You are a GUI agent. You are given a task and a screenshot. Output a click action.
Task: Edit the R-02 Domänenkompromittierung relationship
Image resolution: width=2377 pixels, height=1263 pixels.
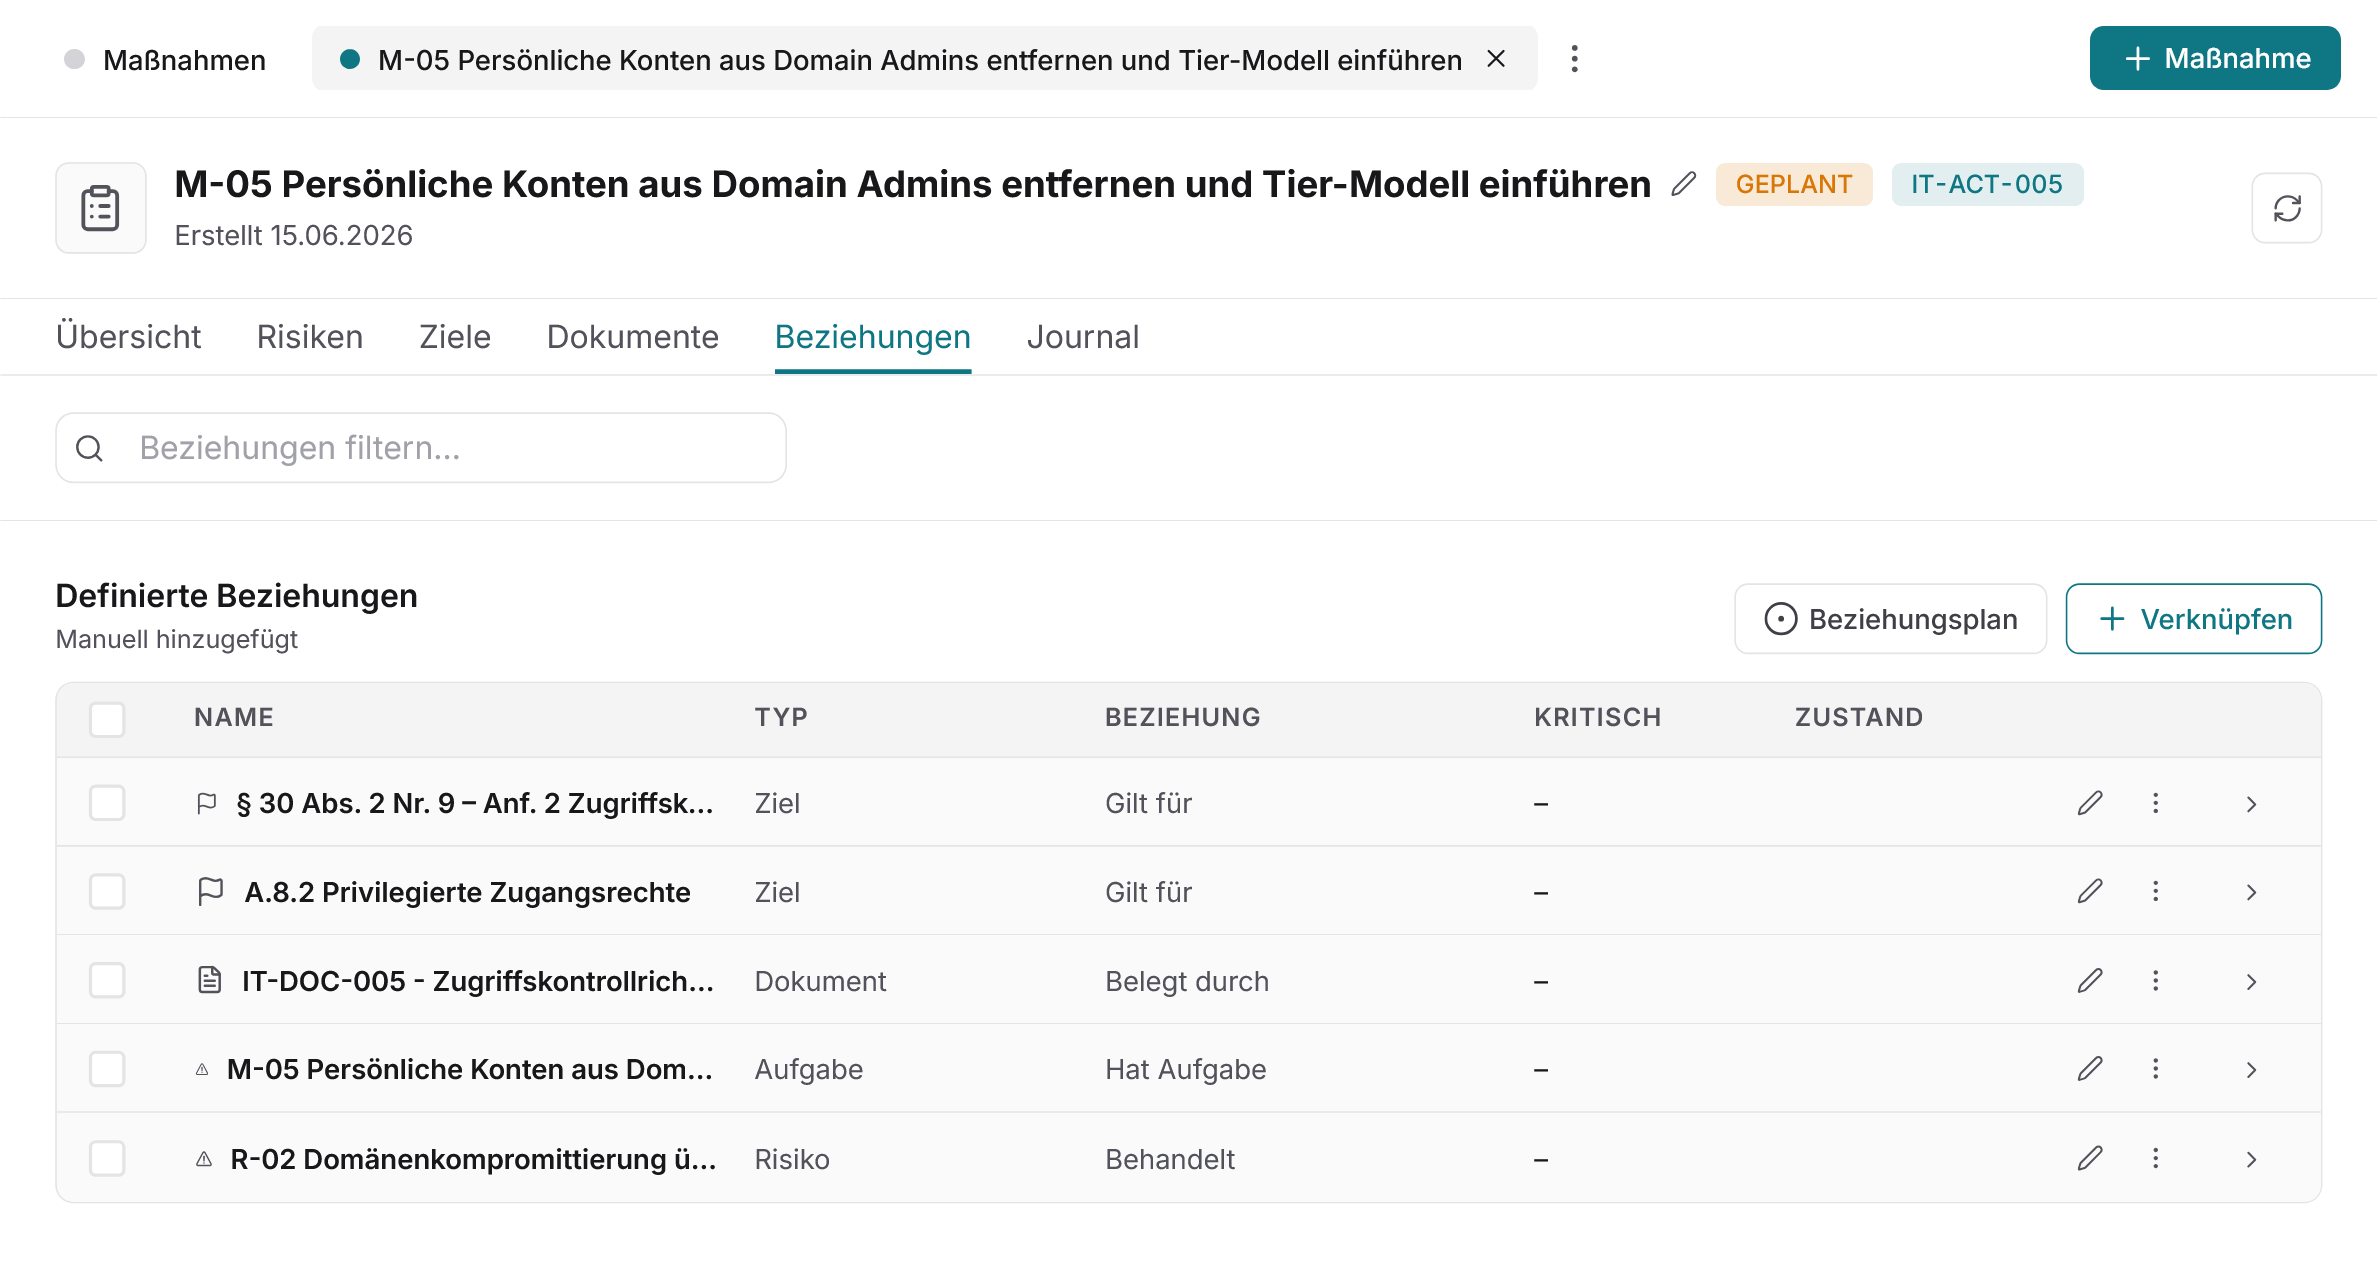point(2090,1158)
